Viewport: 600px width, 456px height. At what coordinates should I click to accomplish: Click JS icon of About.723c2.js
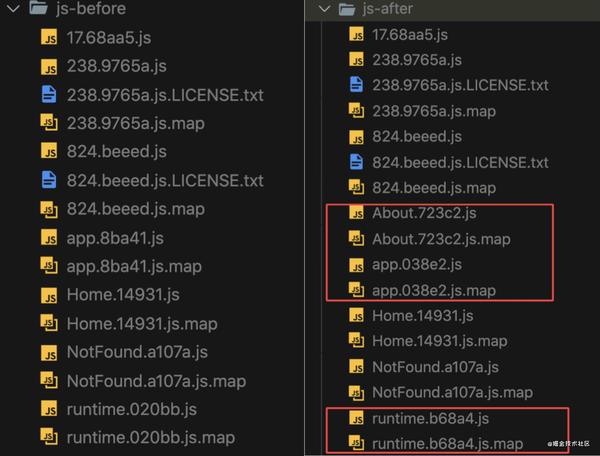(x=356, y=213)
